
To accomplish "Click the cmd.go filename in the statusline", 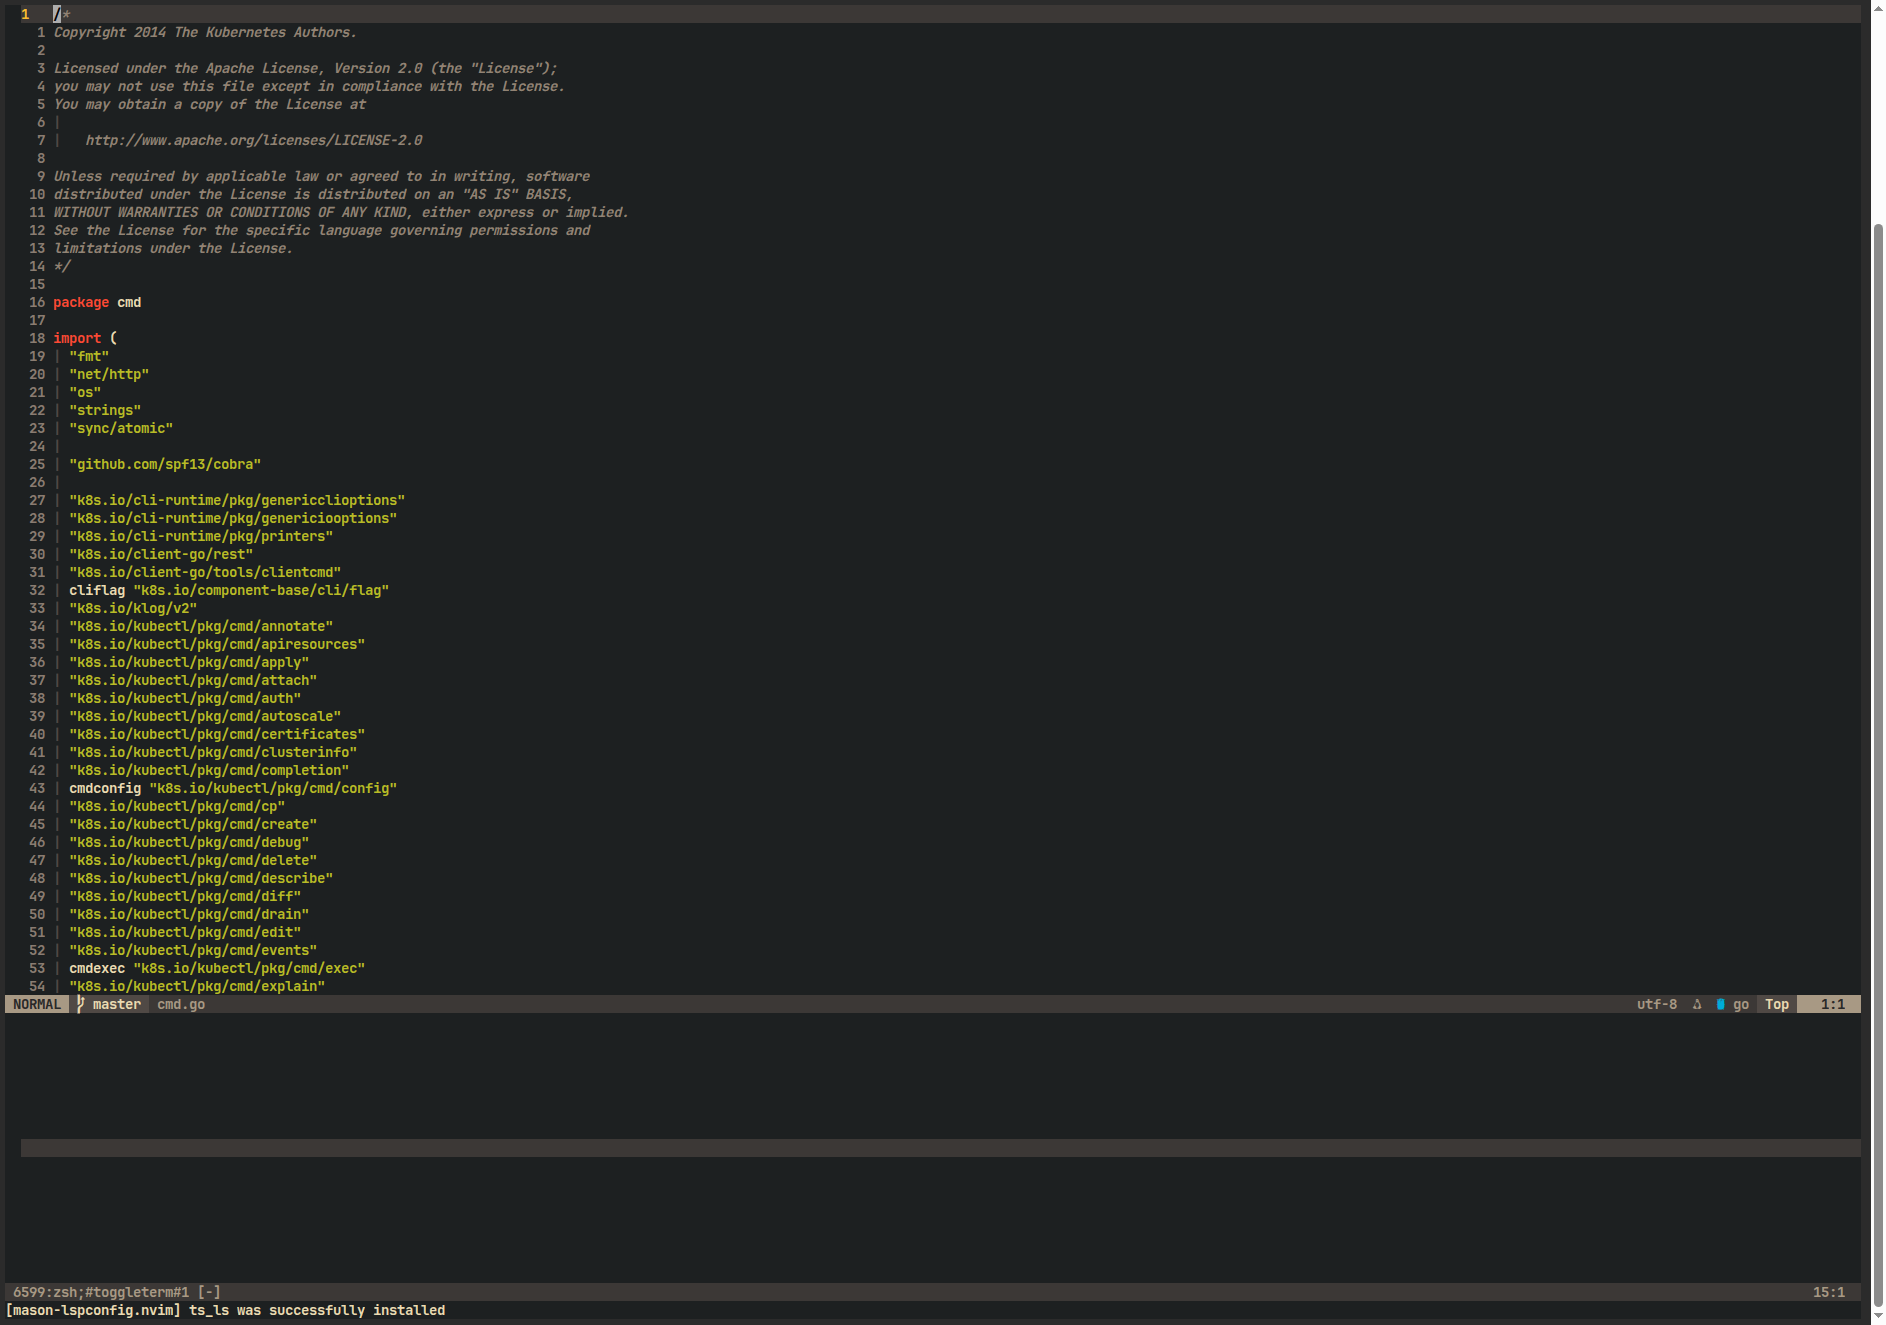I will (181, 1004).
